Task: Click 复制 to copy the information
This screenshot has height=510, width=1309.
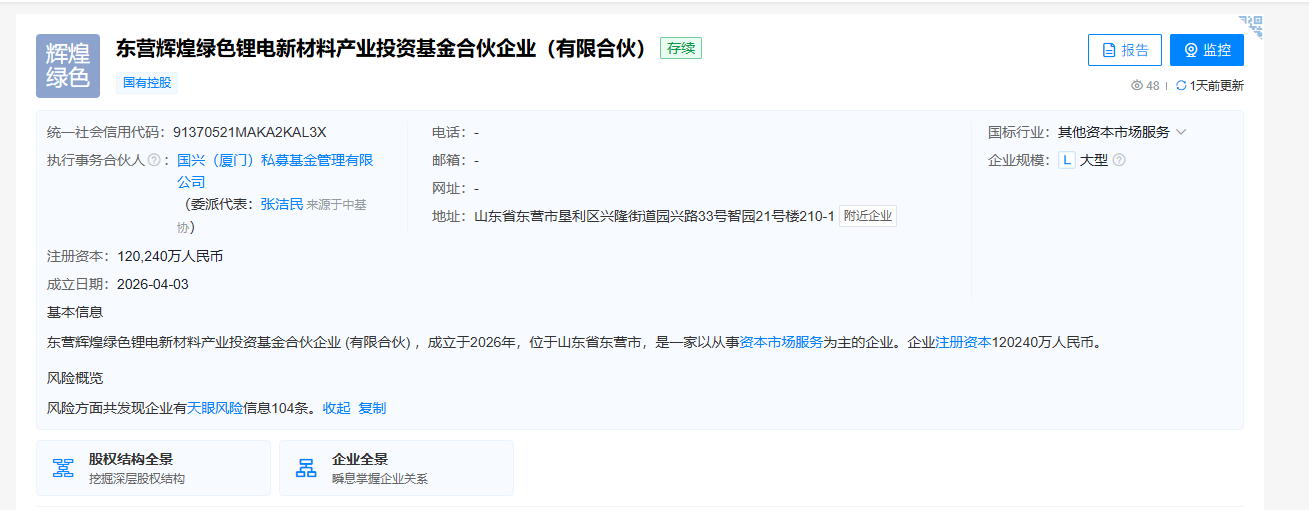Action: pyautogui.click(x=372, y=408)
